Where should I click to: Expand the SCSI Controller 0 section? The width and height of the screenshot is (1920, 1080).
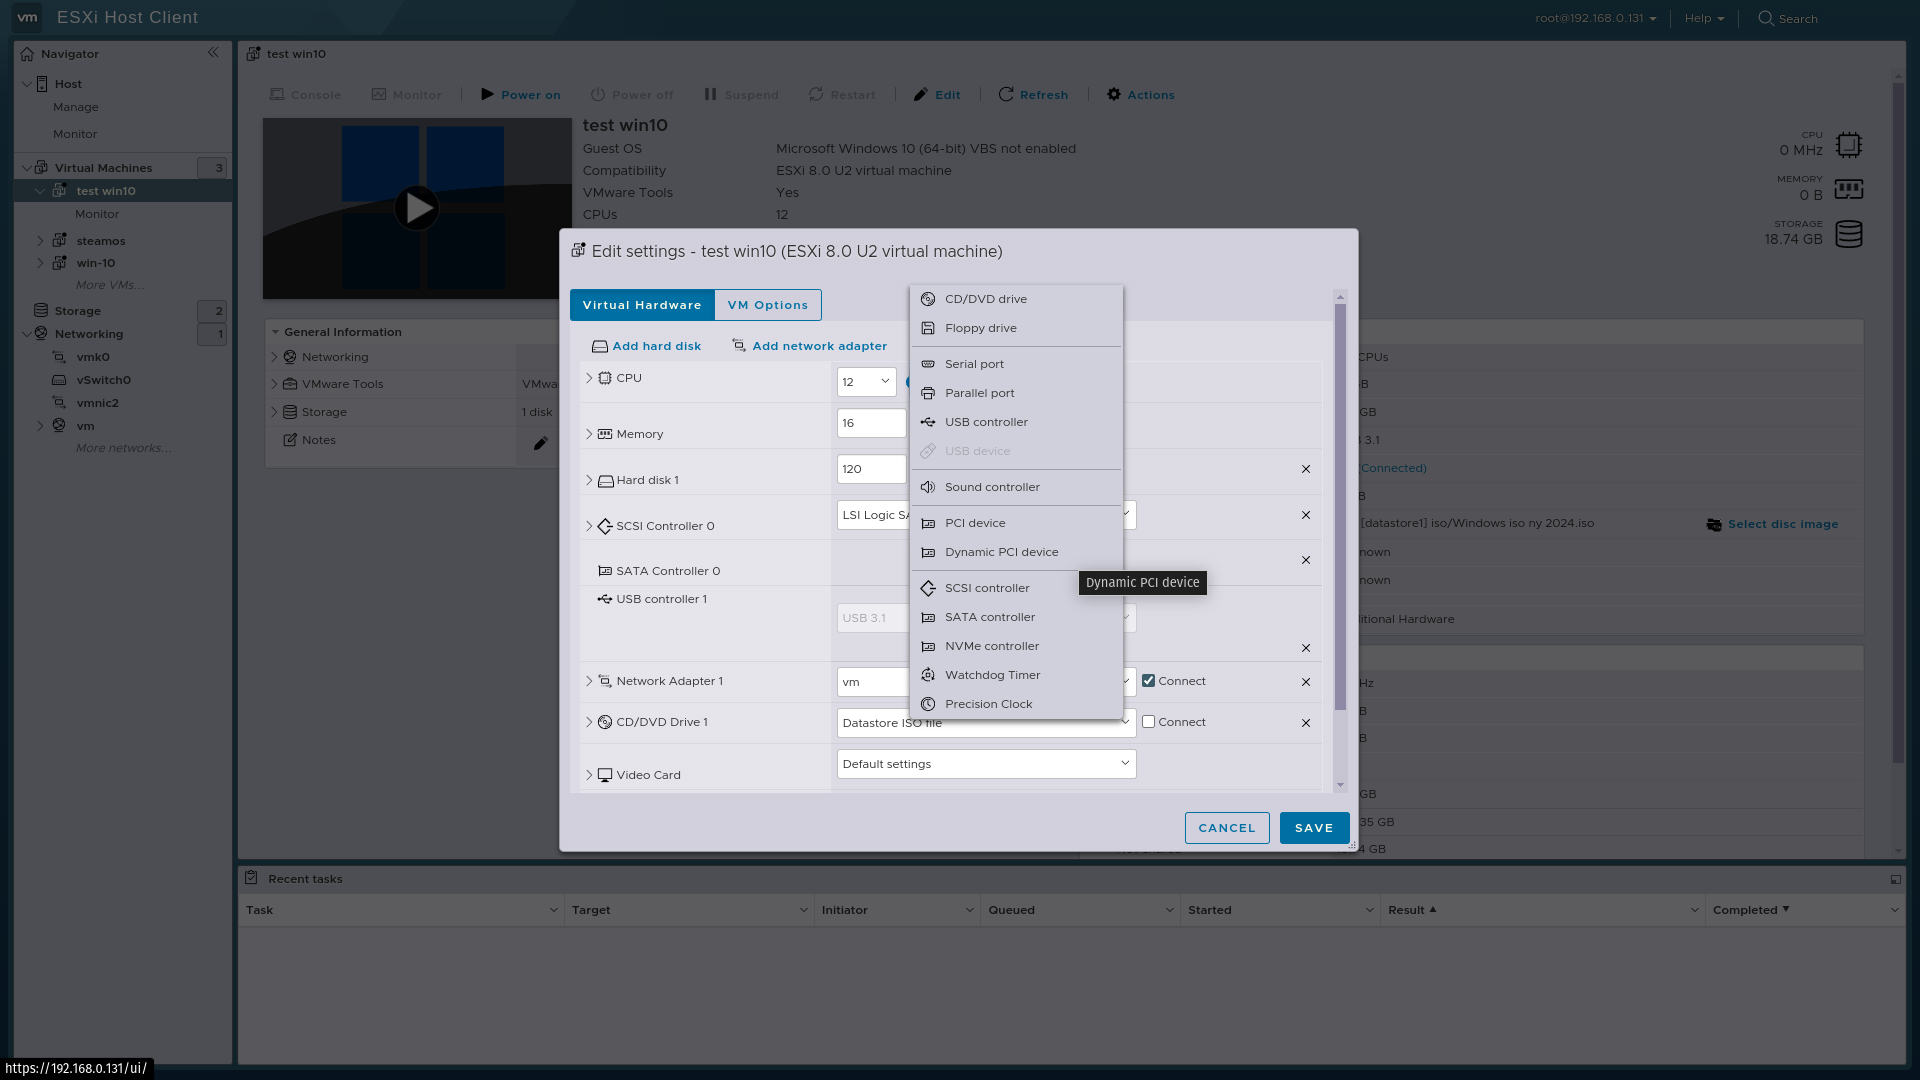pyautogui.click(x=589, y=525)
